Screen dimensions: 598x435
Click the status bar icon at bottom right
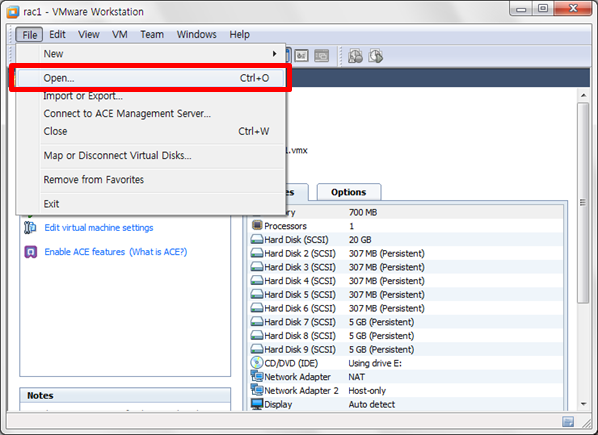coord(568,421)
